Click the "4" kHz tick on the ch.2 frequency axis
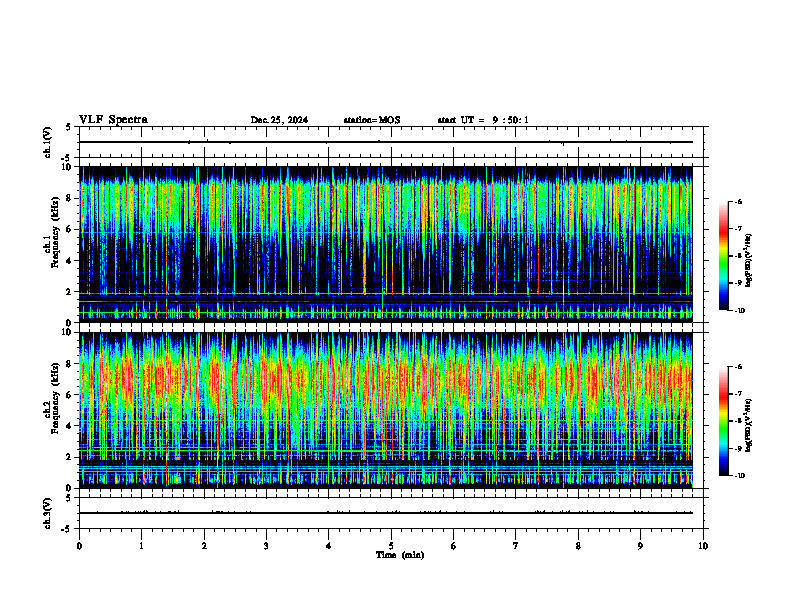This screenshot has height=612, width=792. coord(70,426)
